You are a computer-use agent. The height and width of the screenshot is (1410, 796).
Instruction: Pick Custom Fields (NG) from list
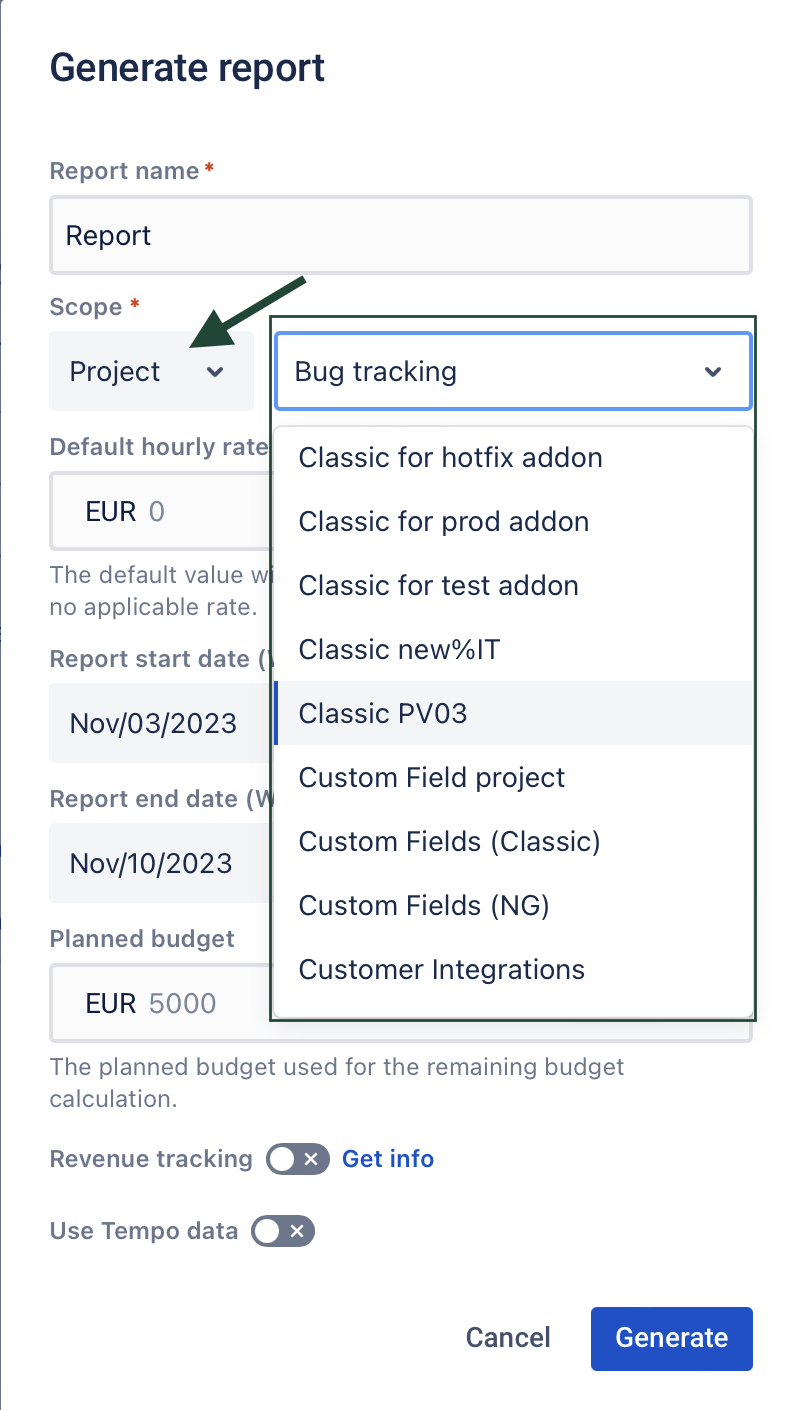coord(424,906)
